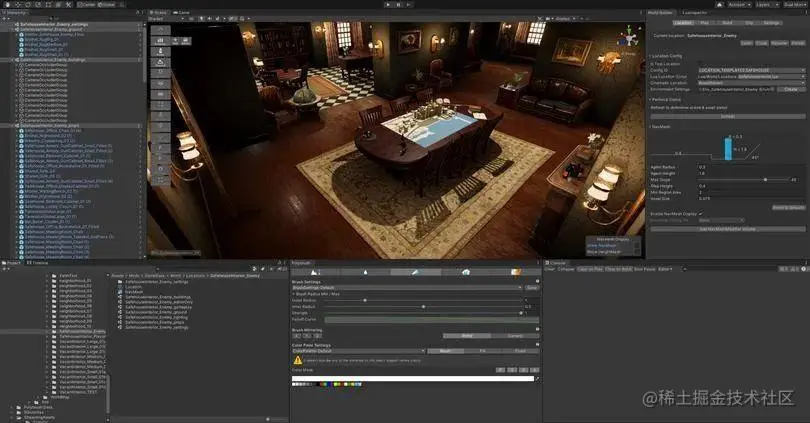Screen dimensions: 810x423
Task: Toggle Is Test Location checkbox
Action: pos(700,64)
